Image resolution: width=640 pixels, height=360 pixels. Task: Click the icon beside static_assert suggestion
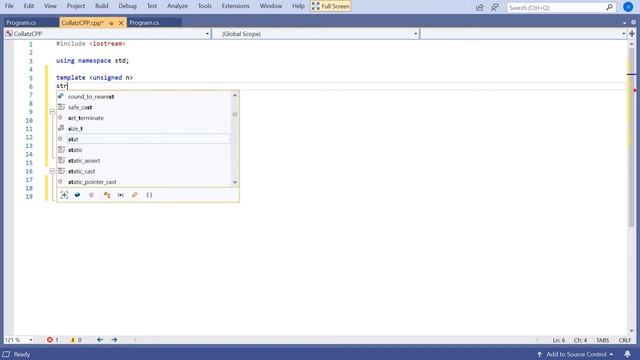(x=61, y=160)
